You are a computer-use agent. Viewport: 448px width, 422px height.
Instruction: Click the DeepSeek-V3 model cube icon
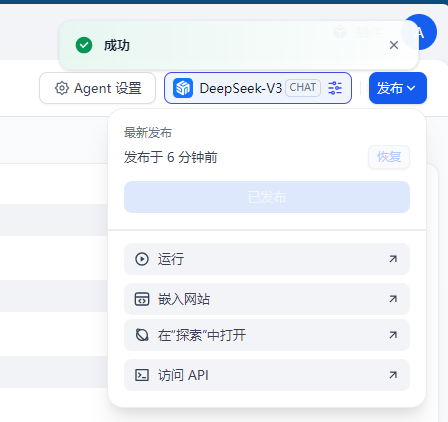[x=183, y=88]
